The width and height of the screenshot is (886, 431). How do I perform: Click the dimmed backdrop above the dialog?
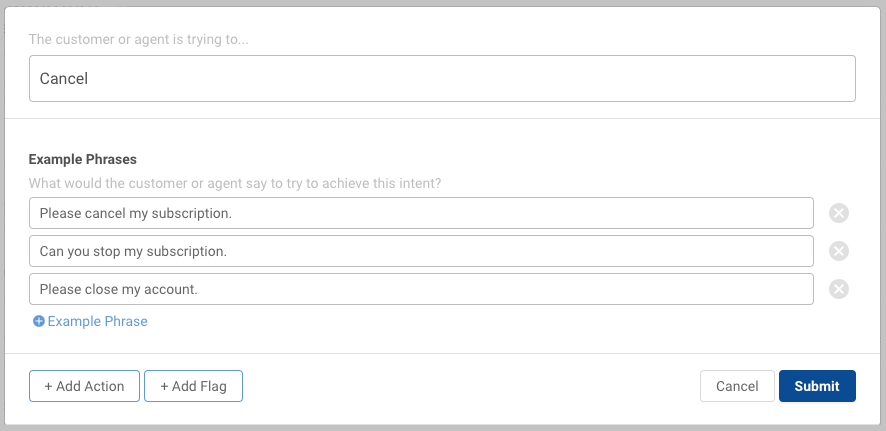443,3
